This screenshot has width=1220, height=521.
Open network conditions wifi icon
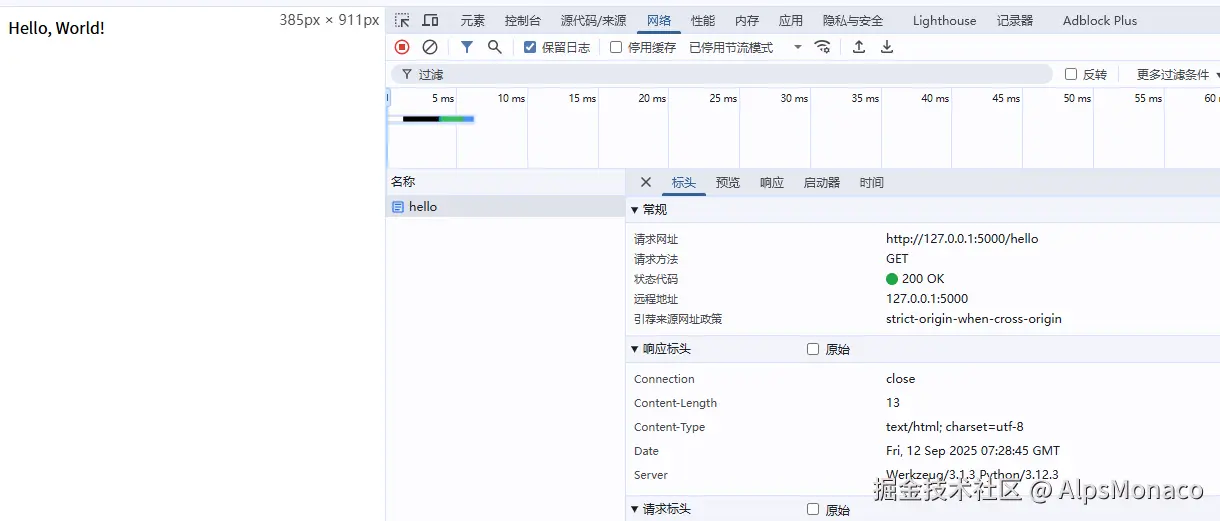(823, 47)
